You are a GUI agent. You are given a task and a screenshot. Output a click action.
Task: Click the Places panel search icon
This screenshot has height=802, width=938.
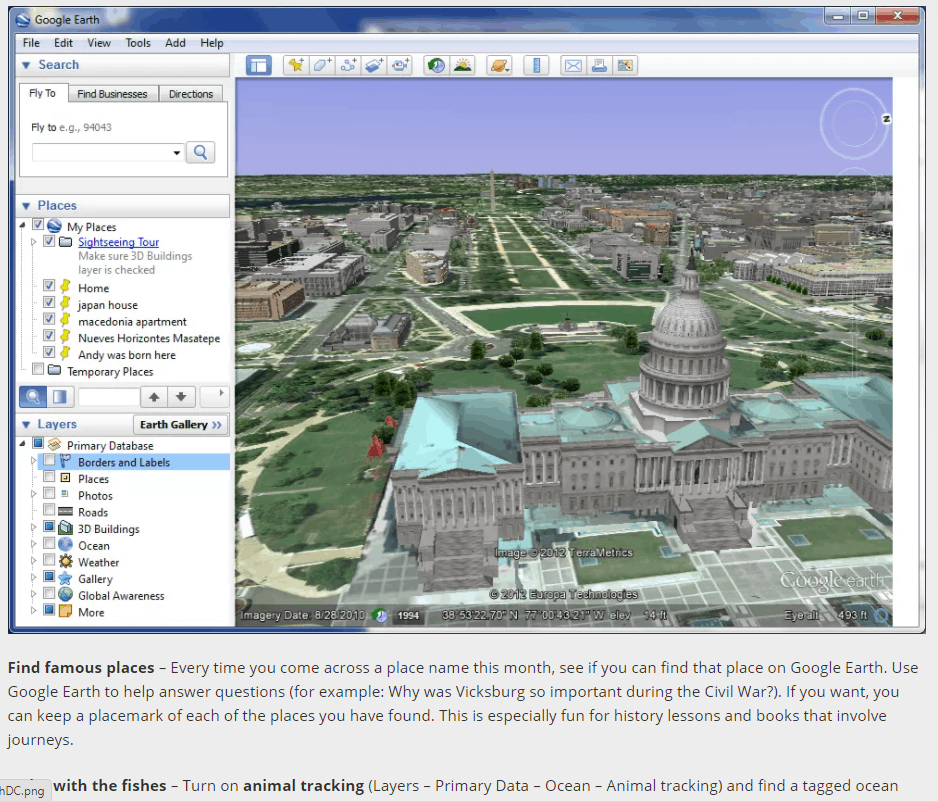pos(33,397)
